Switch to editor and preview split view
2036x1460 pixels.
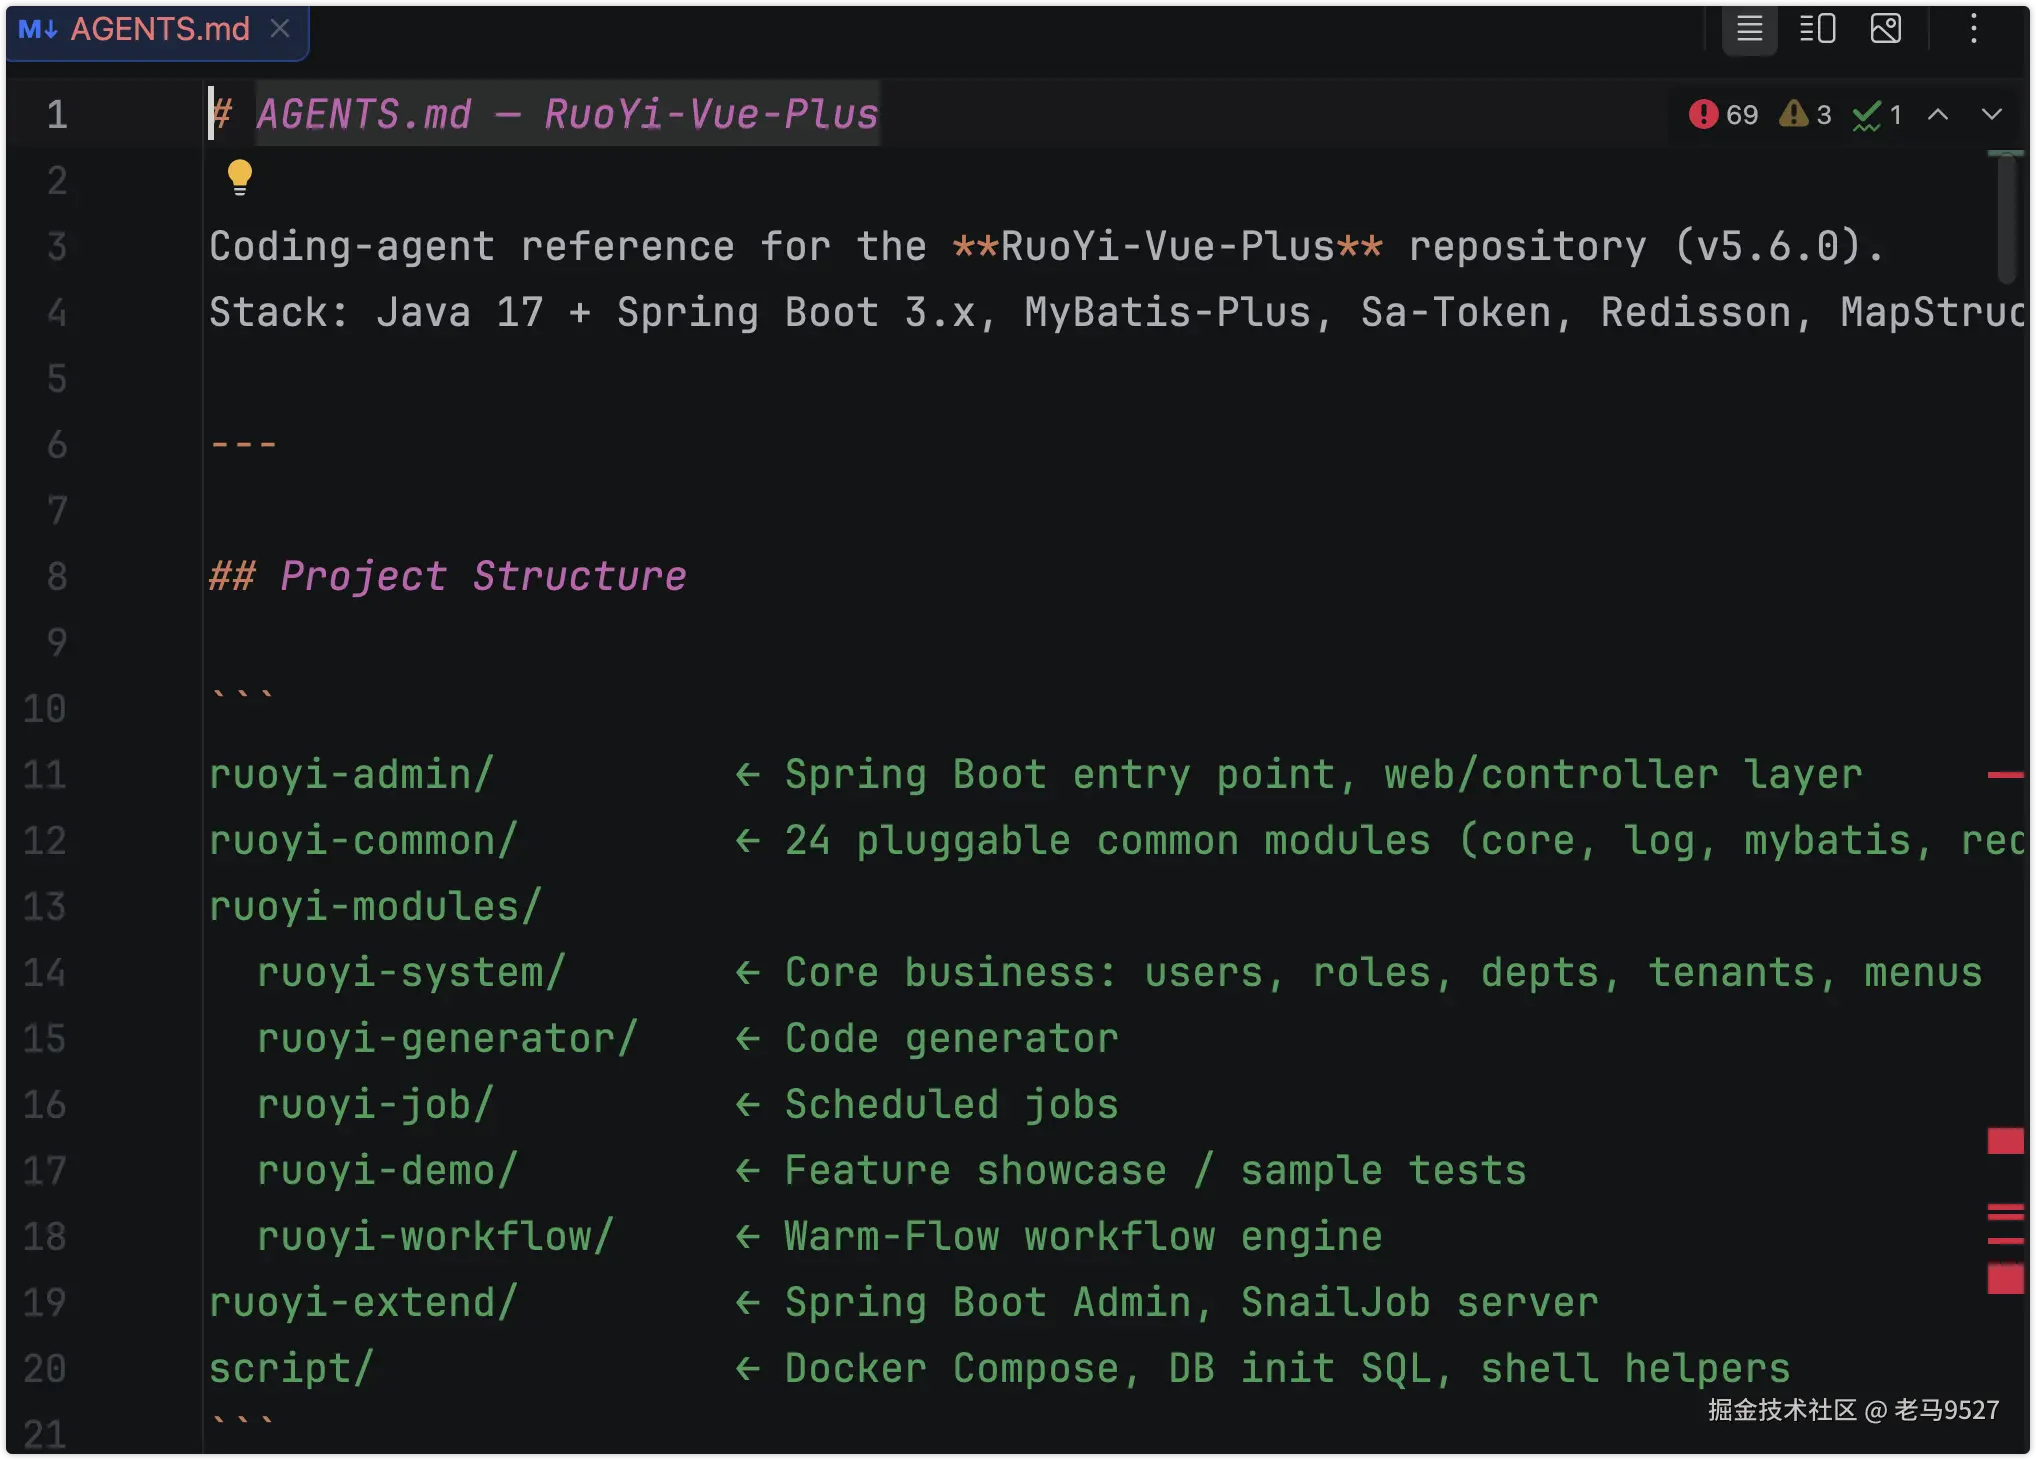(1817, 29)
